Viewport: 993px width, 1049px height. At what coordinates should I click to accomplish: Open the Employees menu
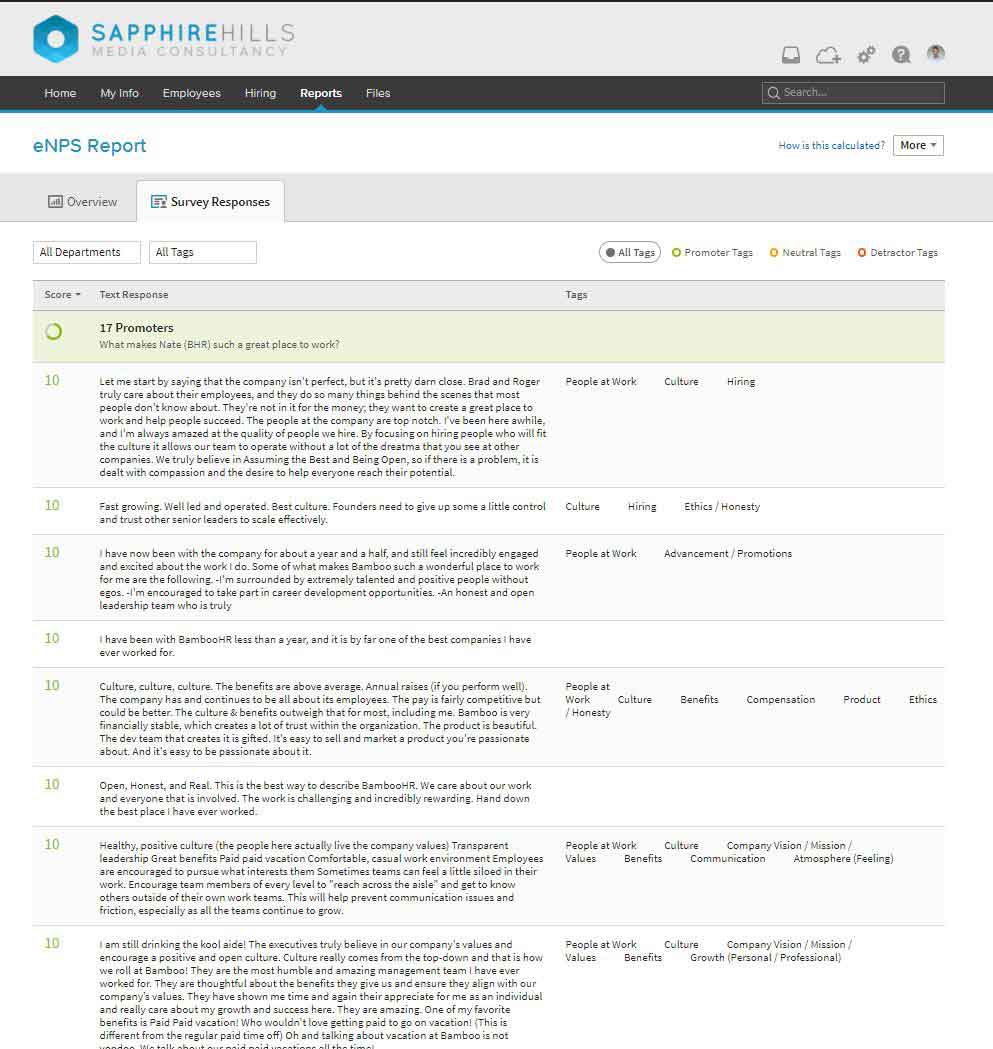(191, 93)
